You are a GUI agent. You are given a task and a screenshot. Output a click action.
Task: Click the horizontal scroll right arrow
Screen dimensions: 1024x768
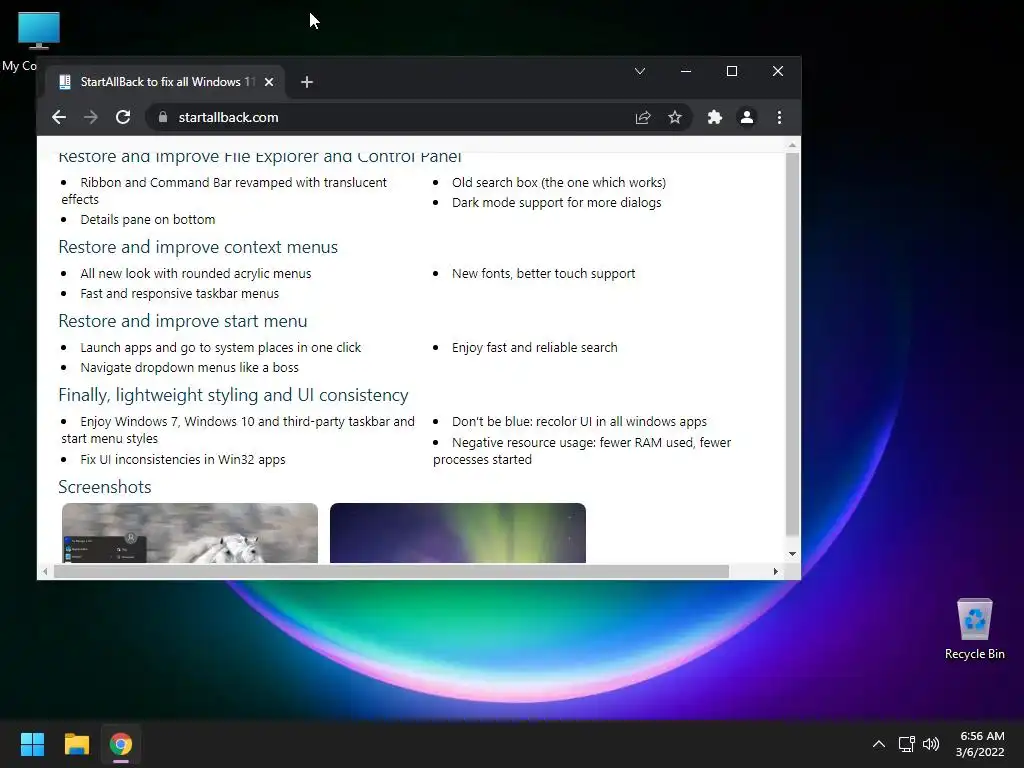tap(775, 571)
